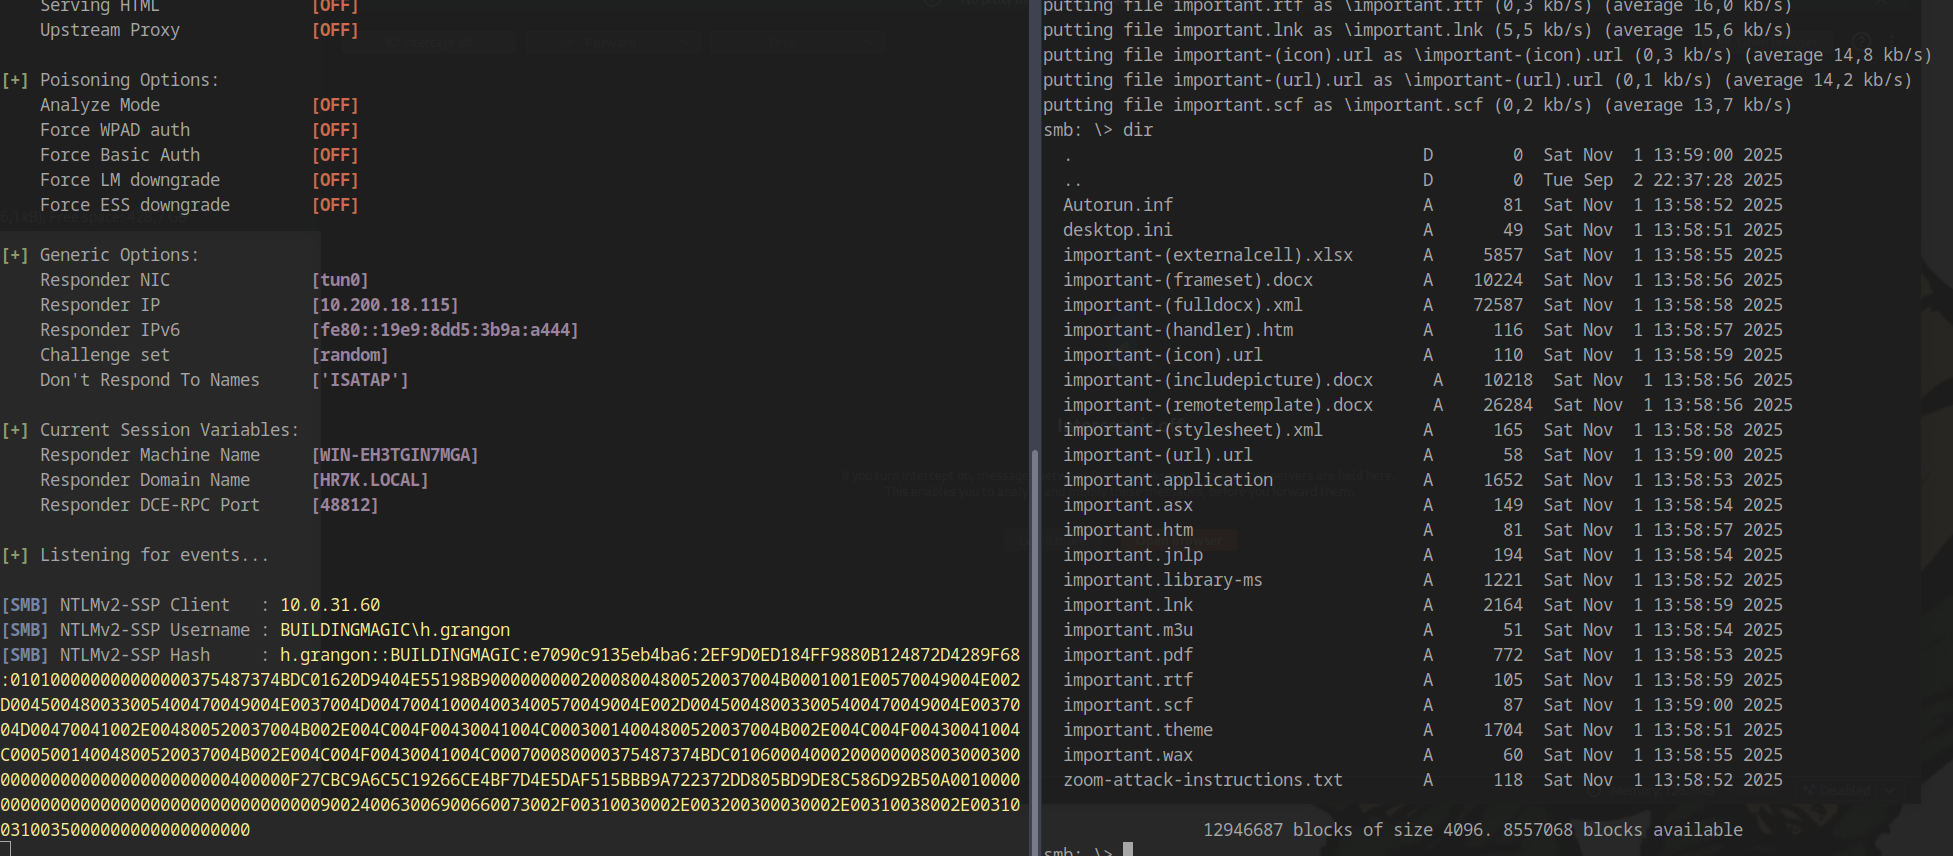Screen dimensions: 1953x856
Task: Click the Challenge set random value
Action: [x=350, y=355]
